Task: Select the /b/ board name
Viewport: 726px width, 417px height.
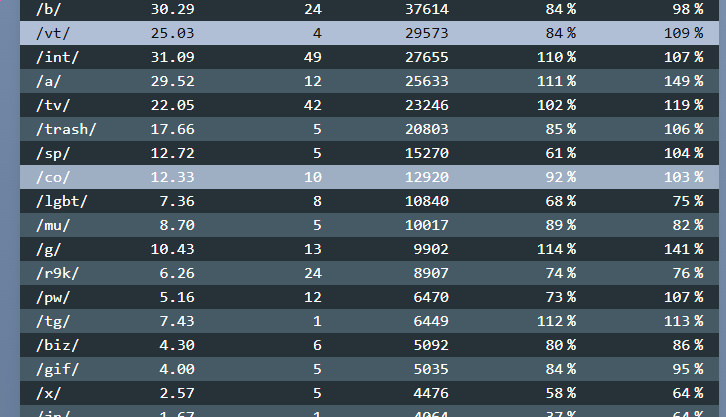Action: coord(49,9)
